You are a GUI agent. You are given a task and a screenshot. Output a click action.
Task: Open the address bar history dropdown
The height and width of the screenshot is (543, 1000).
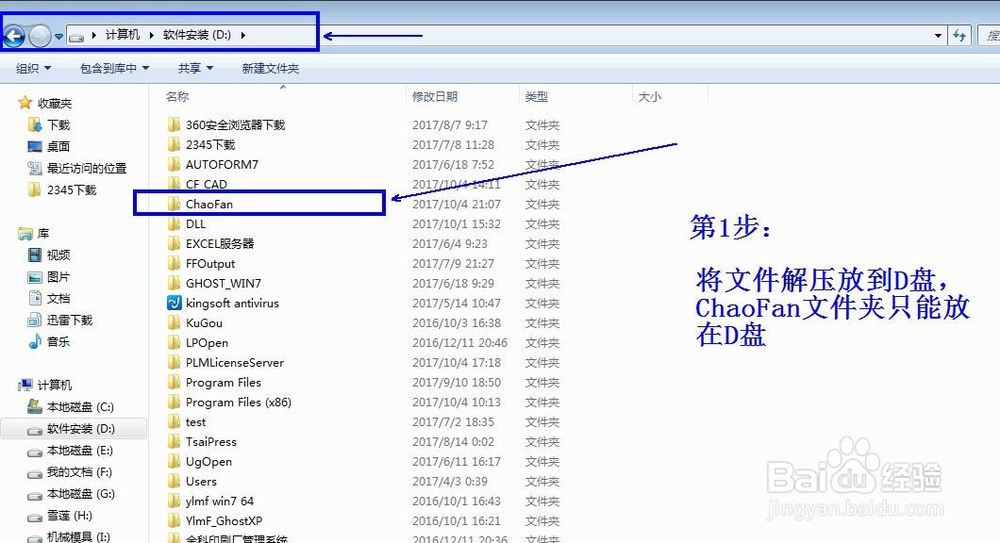click(938, 36)
